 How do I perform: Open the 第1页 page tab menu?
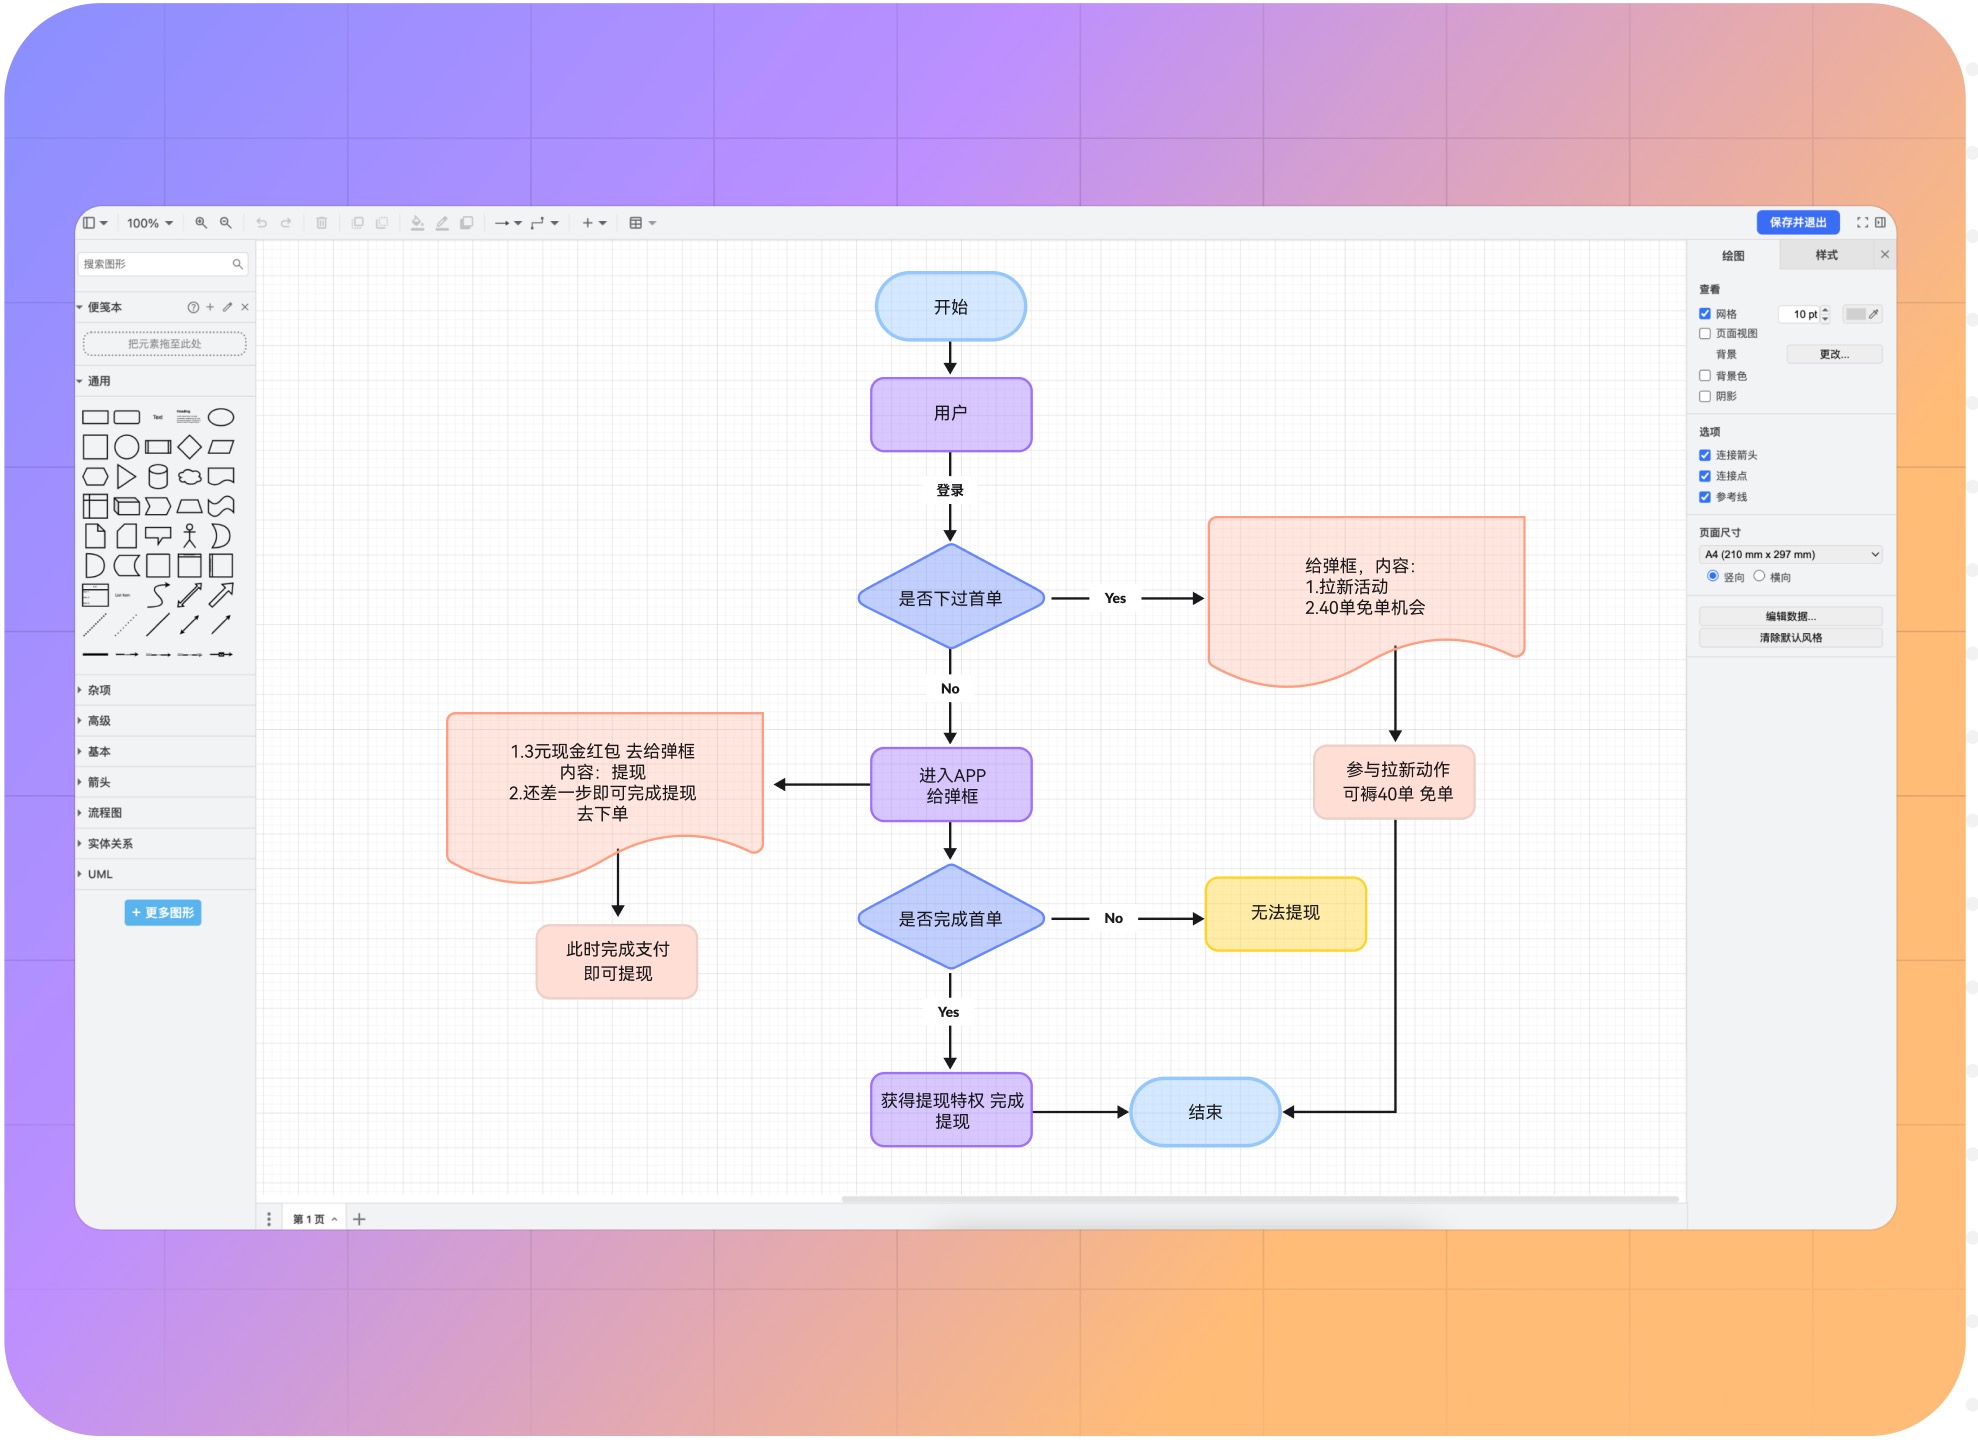click(314, 1219)
